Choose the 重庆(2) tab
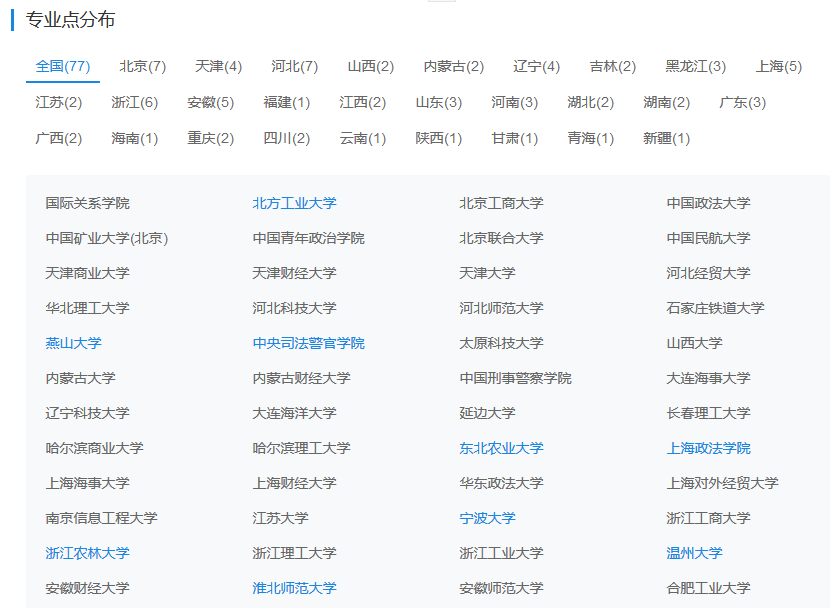 click(210, 139)
